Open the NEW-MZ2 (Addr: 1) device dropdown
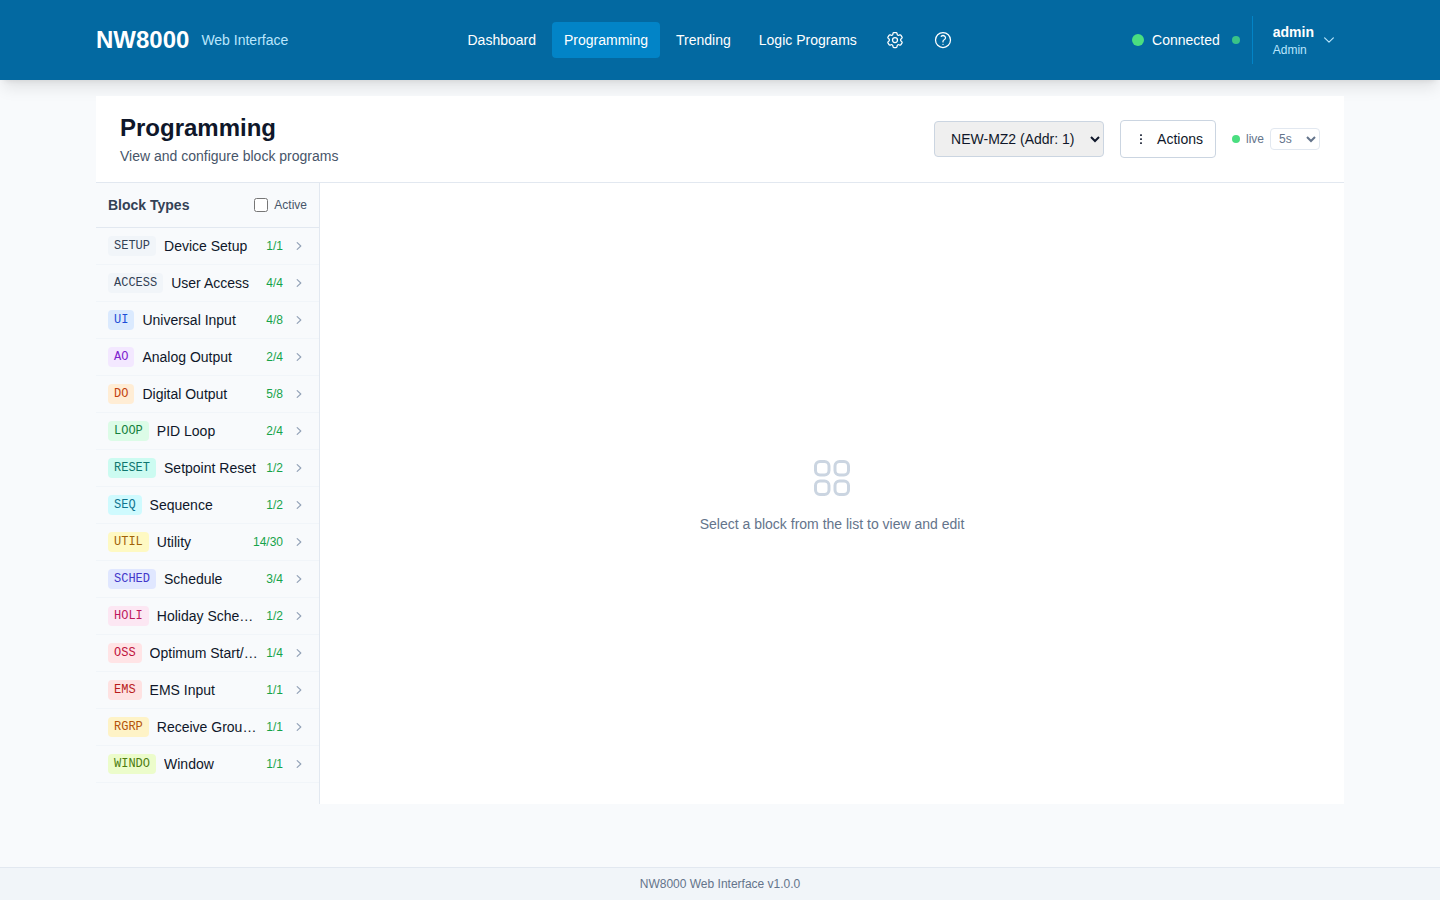The image size is (1440, 900). (x=1019, y=139)
